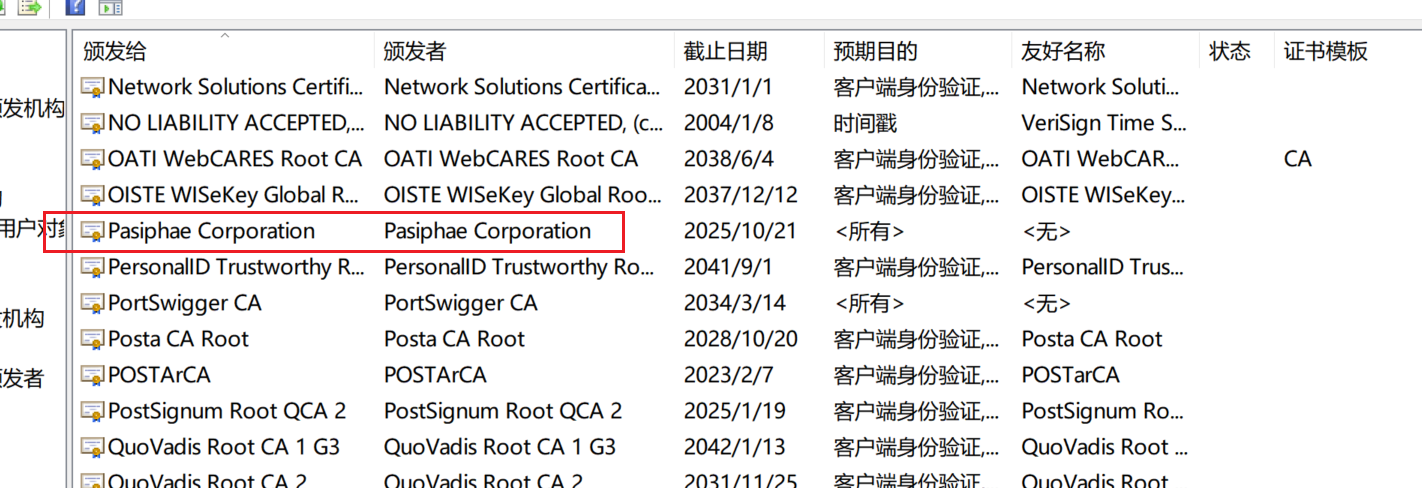Click the QuoVadis Root CA 1 G3 certificate icon

pyautogui.click(x=93, y=448)
